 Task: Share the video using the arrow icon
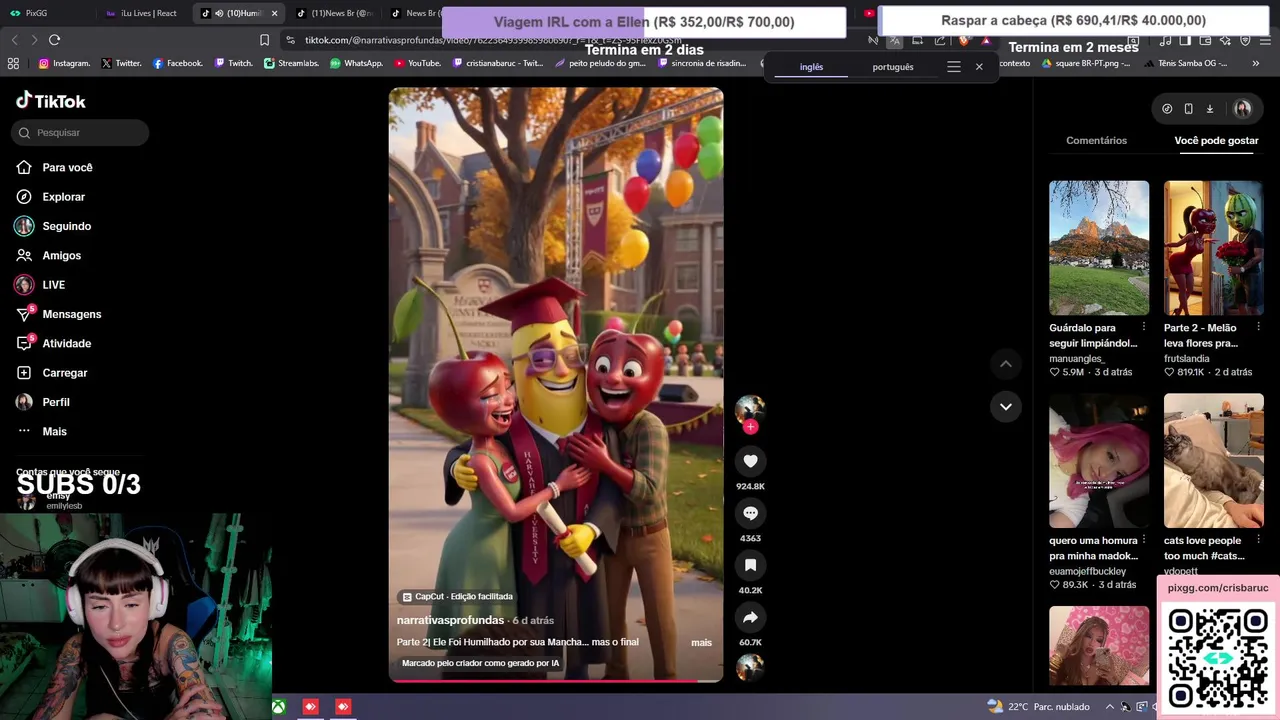750,617
